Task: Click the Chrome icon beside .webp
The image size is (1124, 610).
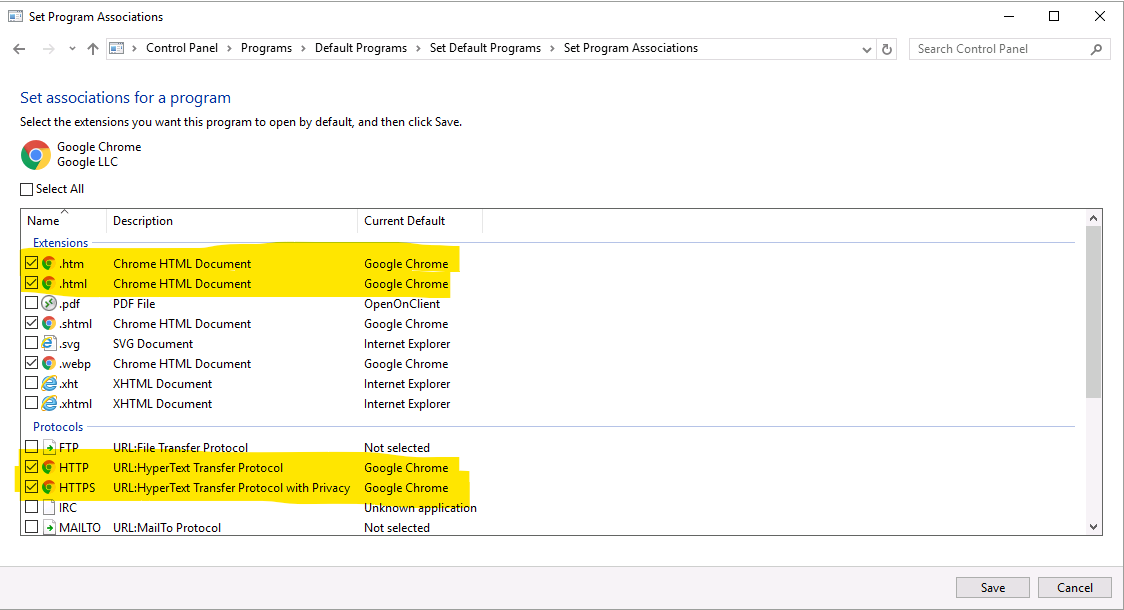Action: click(49, 363)
